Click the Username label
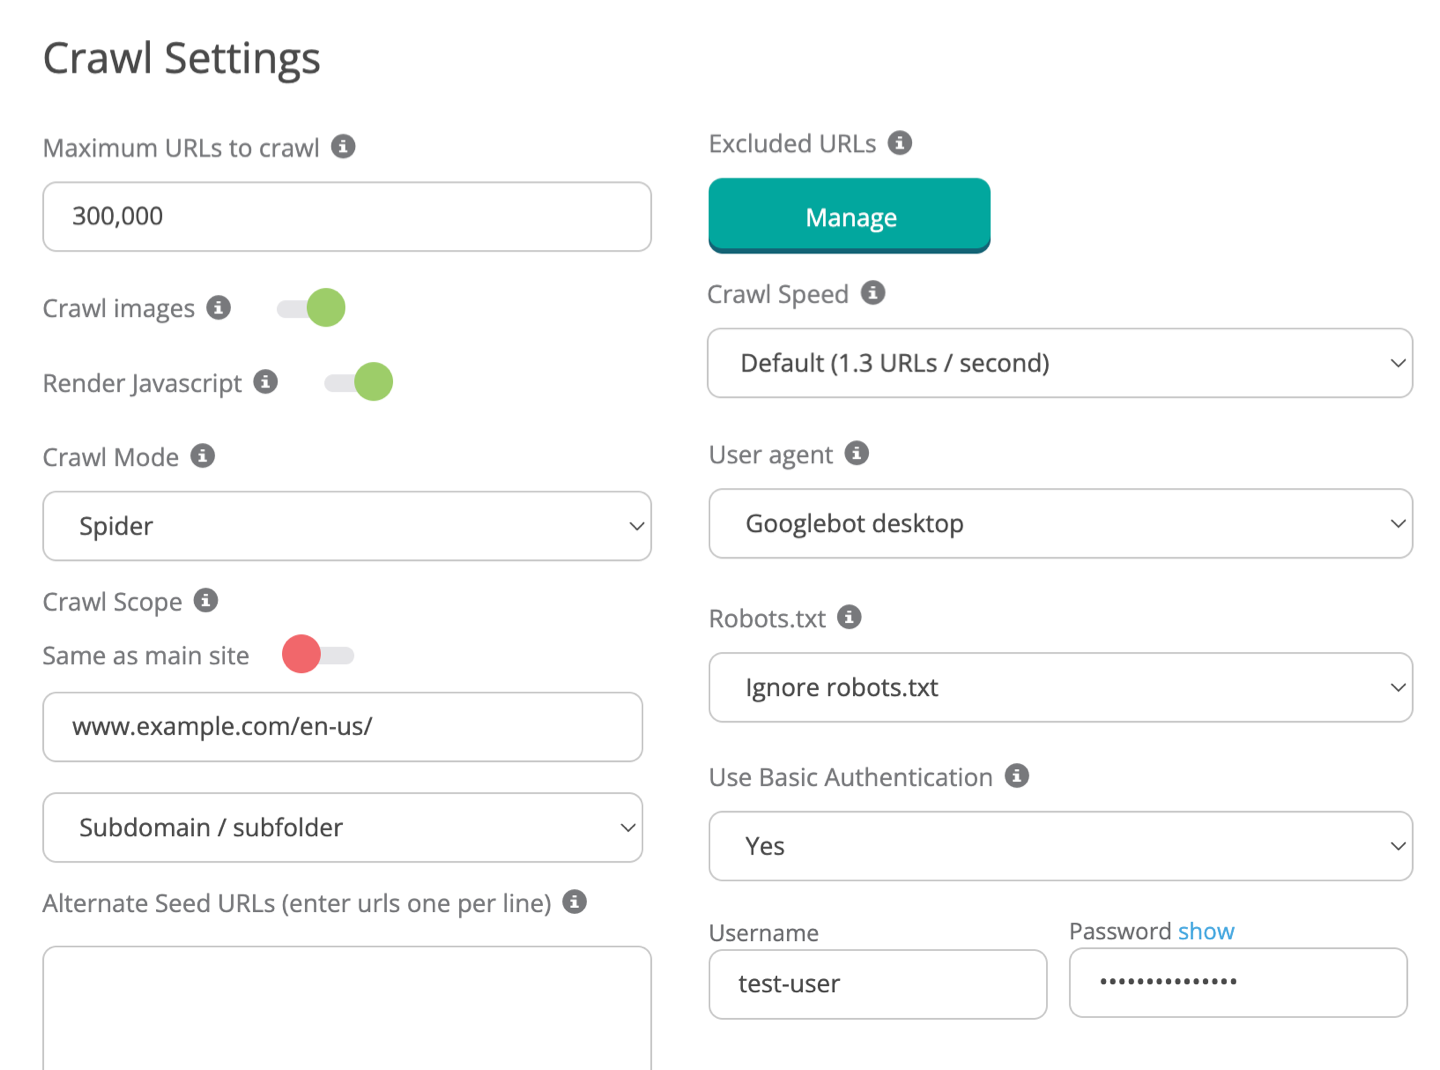Viewport: 1440px width, 1070px height. coord(764,933)
